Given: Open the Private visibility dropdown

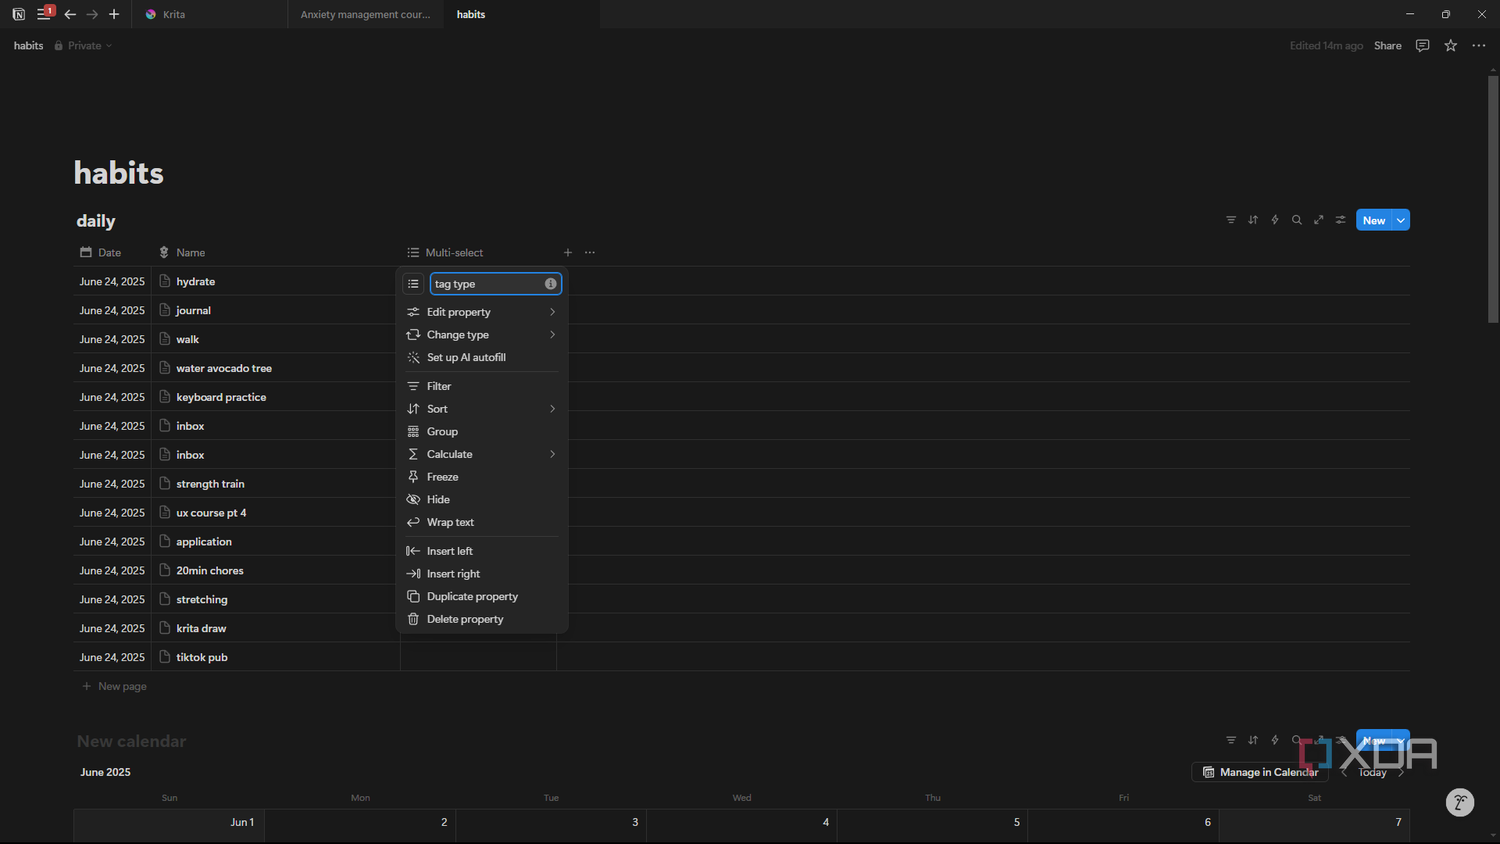Looking at the screenshot, I should 83,46.
